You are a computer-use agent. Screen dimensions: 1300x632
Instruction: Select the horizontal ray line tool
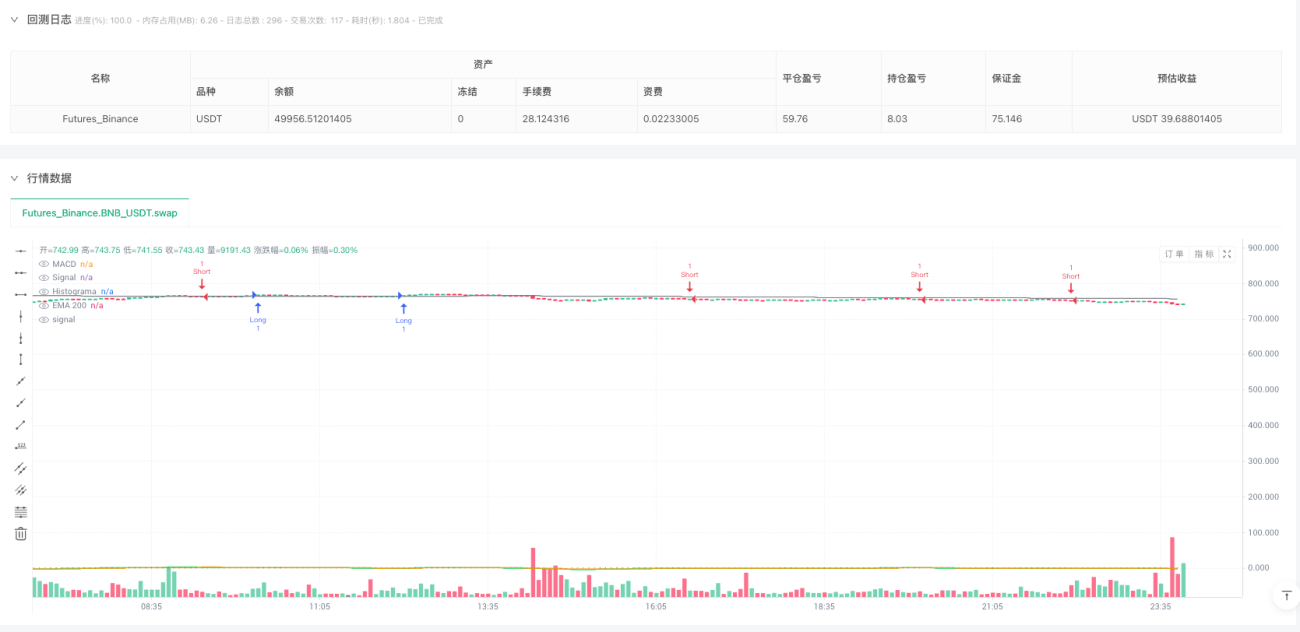tap(20, 272)
